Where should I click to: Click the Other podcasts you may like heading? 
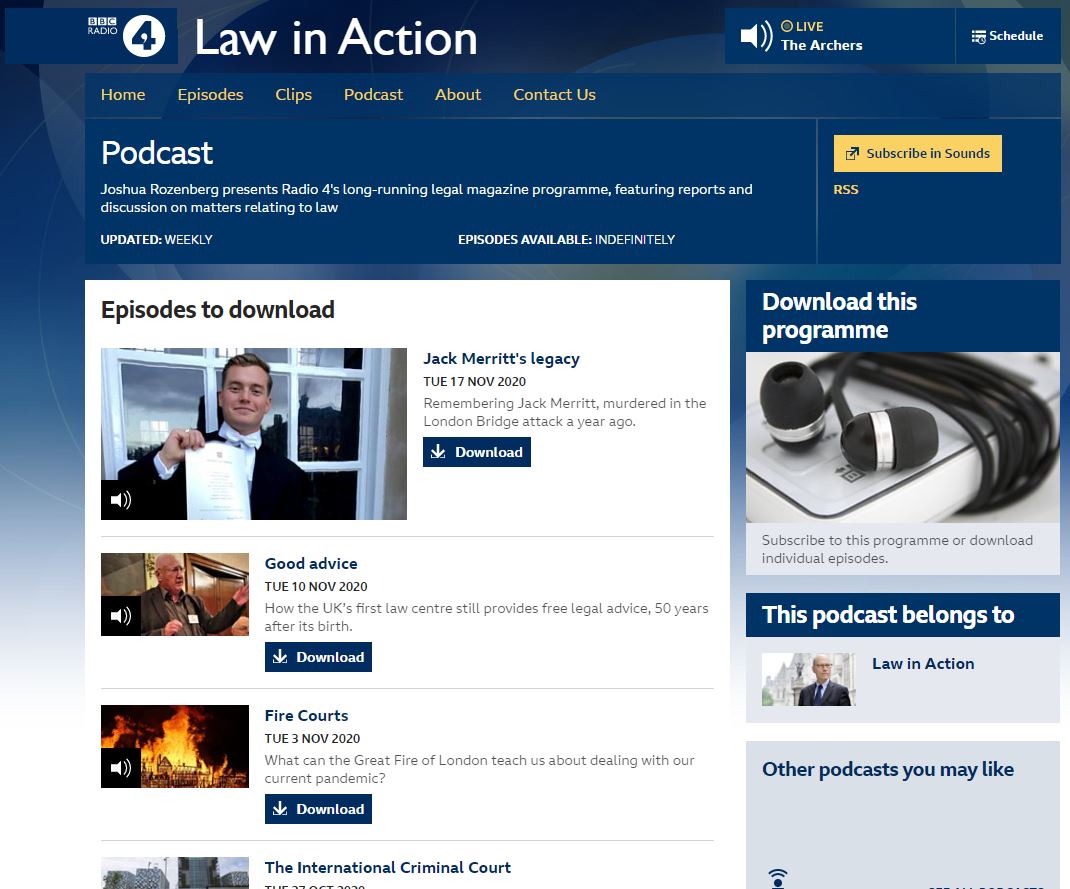[x=888, y=770]
